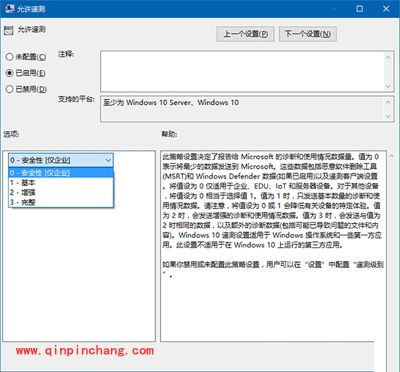
Task: Click the comment box scroll up arrow
Action: [388, 57]
